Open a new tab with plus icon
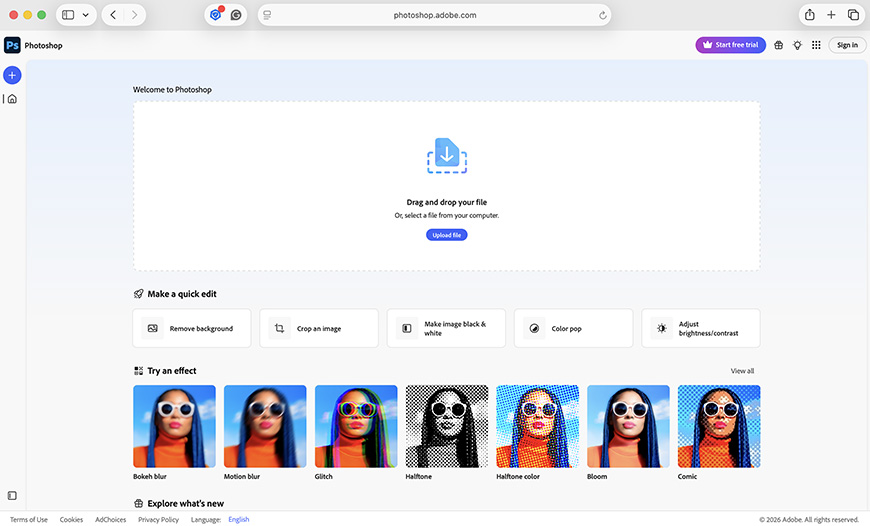Image resolution: width=870 pixels, height=526 pixels. [831, 15]
